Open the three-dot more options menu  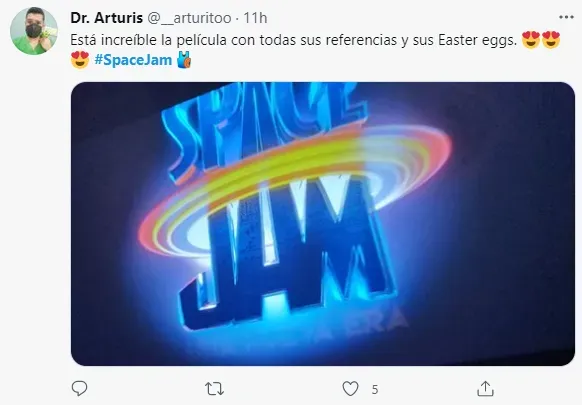coord(566,17)
